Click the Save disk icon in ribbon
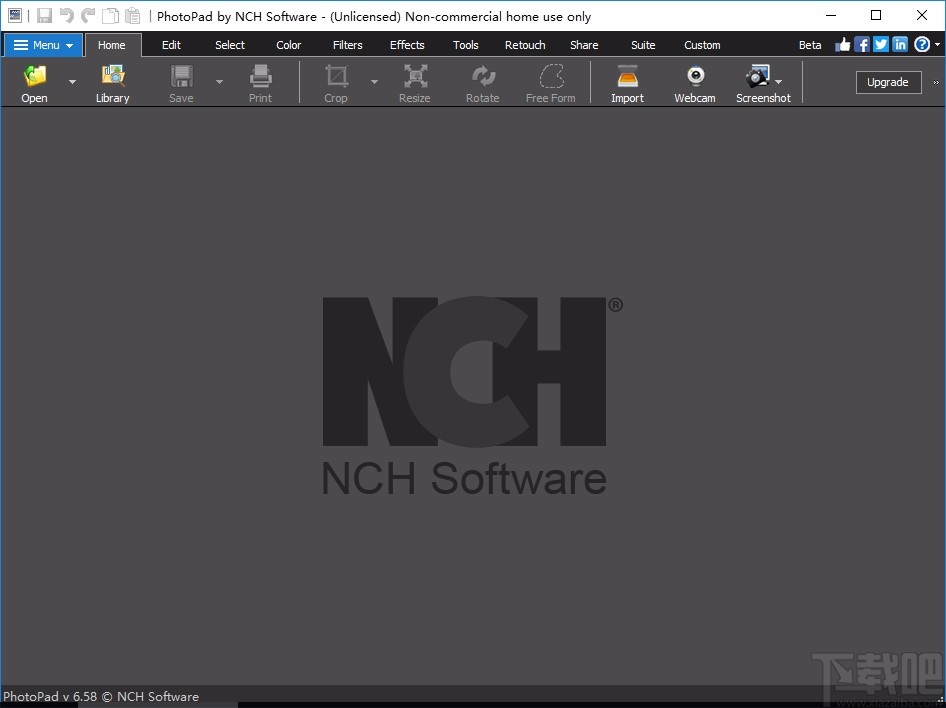Screen dimensions: 946x708 [x=182, y=76]
